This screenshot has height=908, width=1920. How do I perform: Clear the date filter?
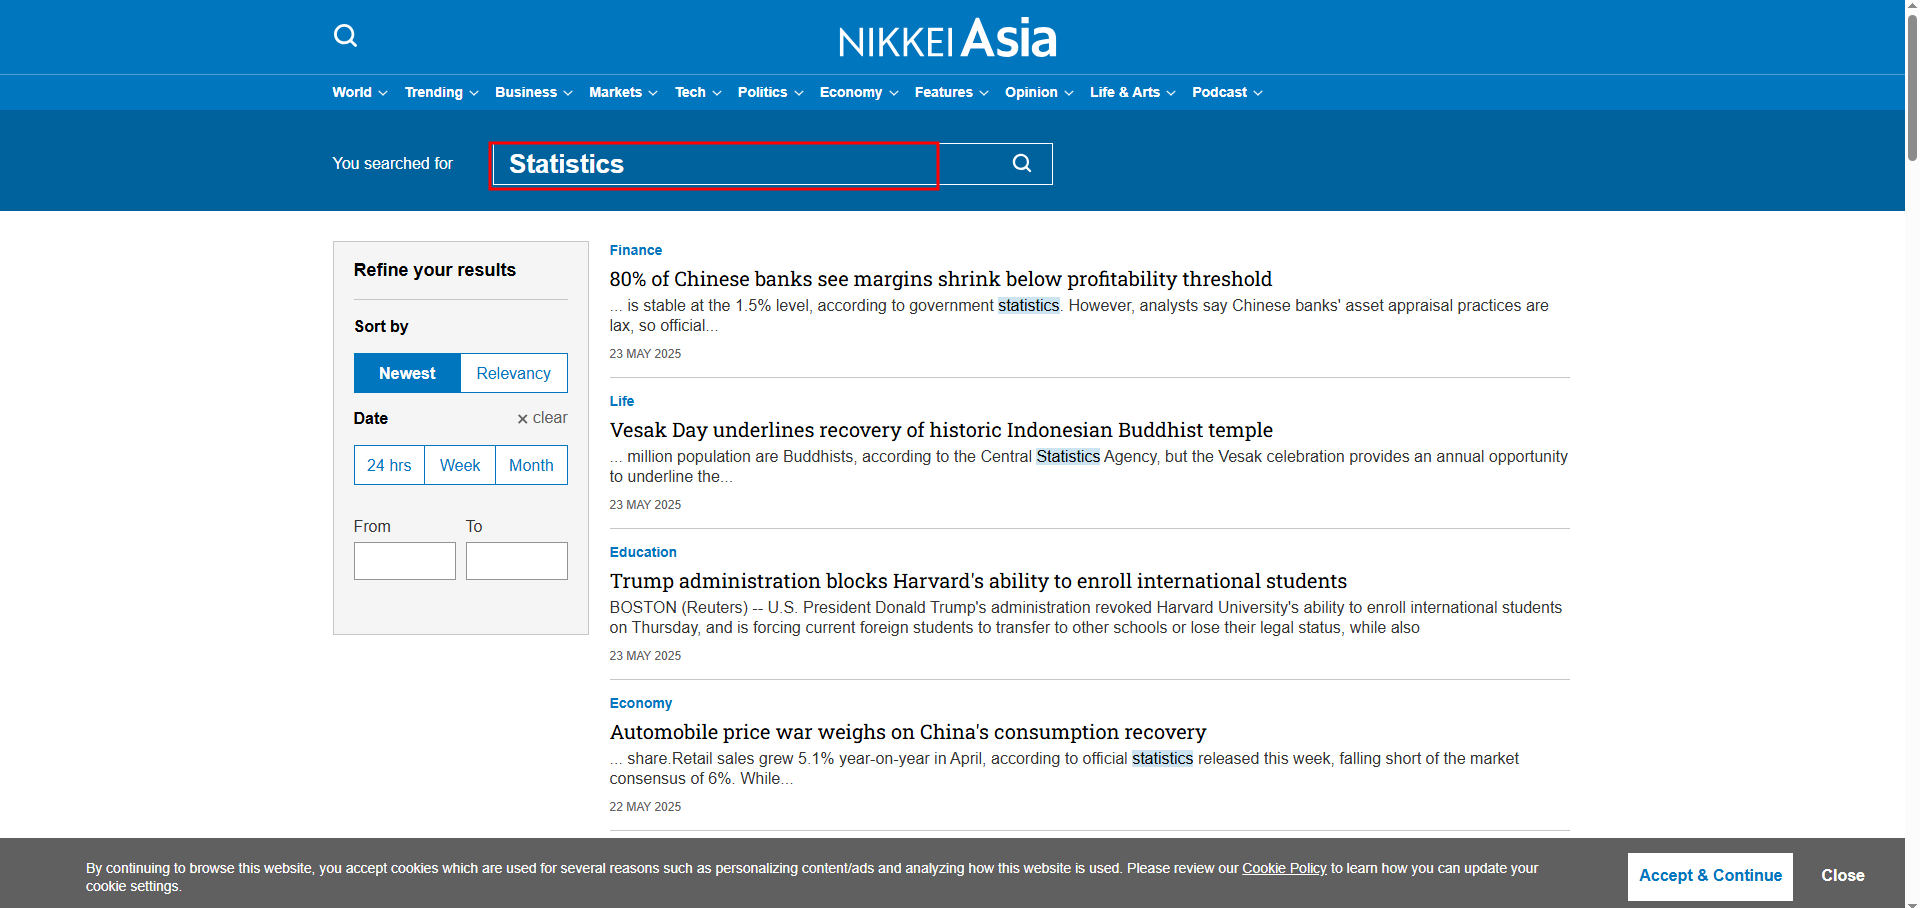tap(542, 418)
